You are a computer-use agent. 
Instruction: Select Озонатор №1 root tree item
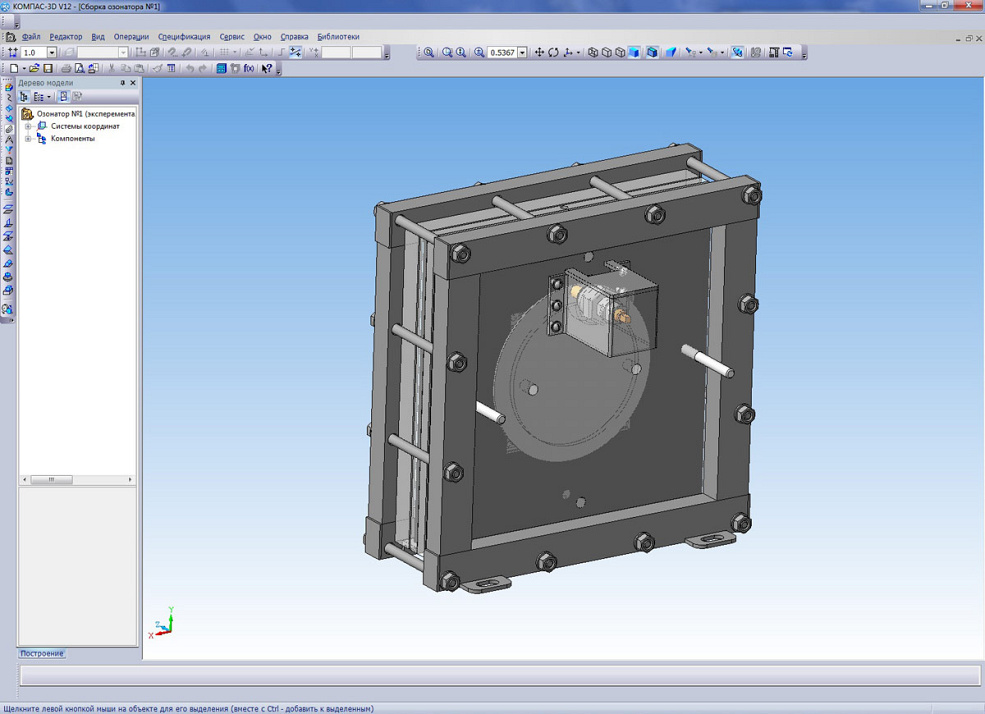point(85,114)
